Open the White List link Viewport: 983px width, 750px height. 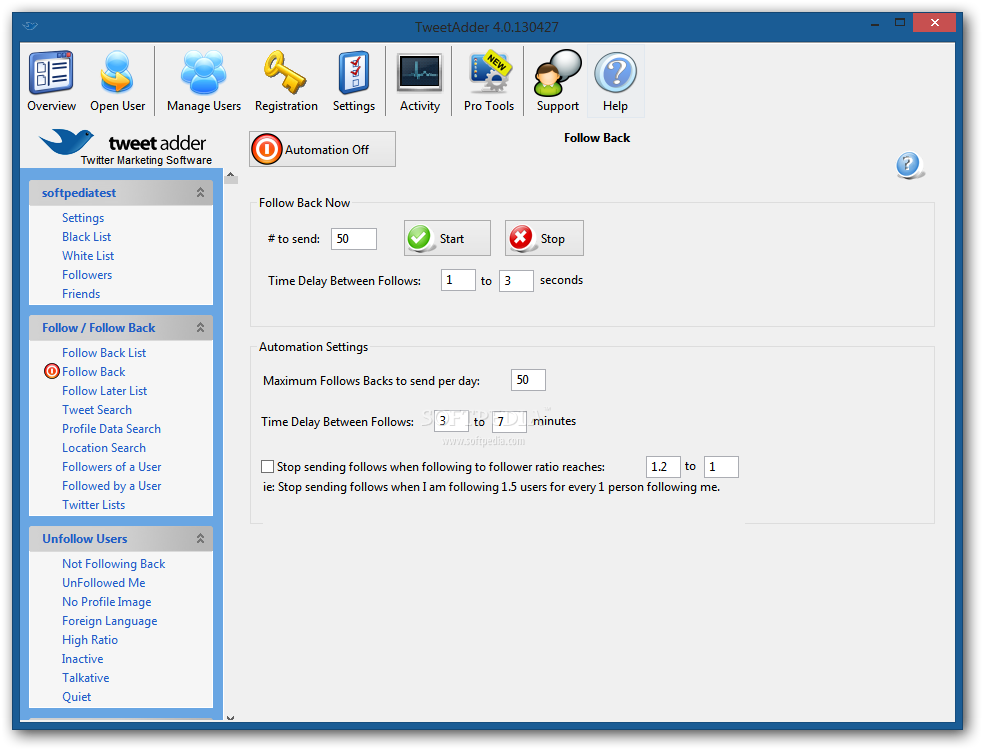[88, 255]
